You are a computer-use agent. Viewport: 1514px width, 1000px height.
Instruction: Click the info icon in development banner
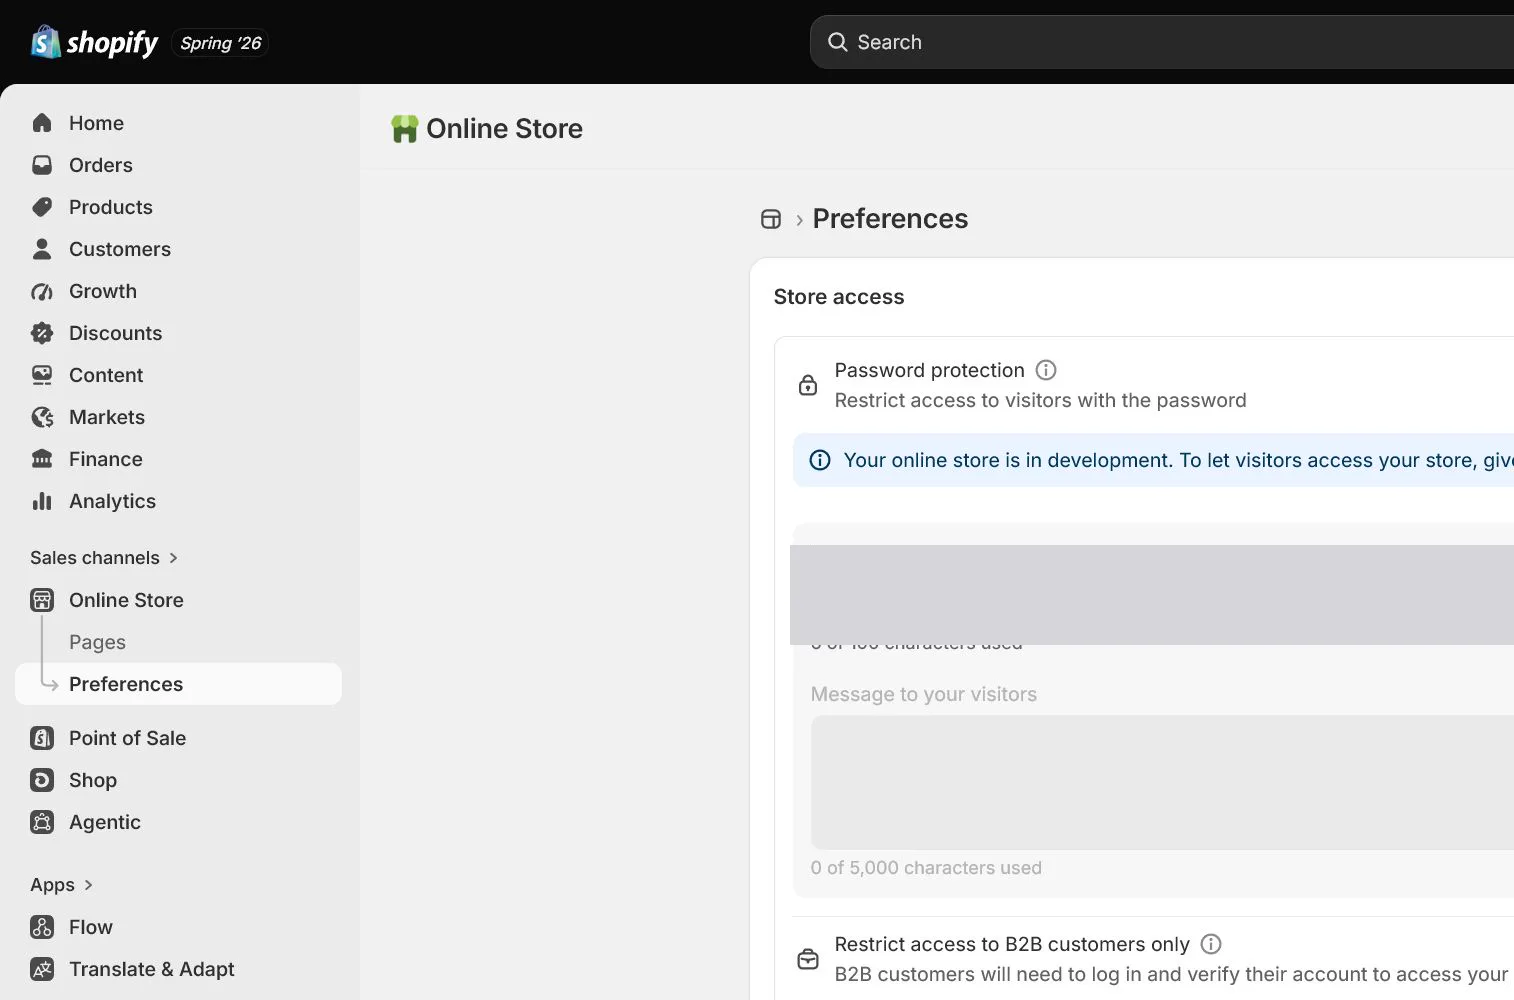tap(820, 460)
